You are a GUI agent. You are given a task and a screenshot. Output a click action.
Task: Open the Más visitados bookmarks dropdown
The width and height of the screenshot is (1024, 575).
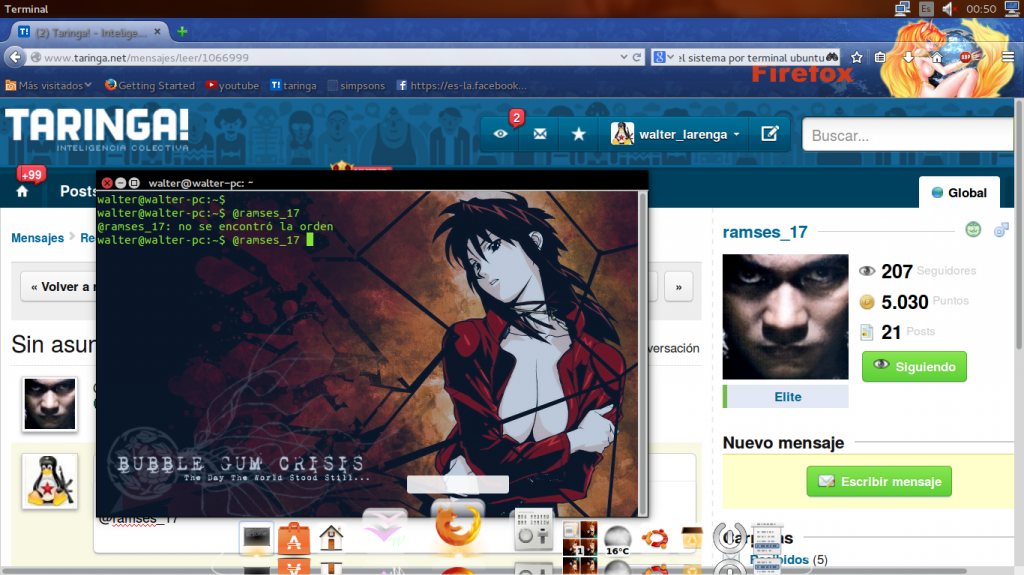[x=49, y=86]
